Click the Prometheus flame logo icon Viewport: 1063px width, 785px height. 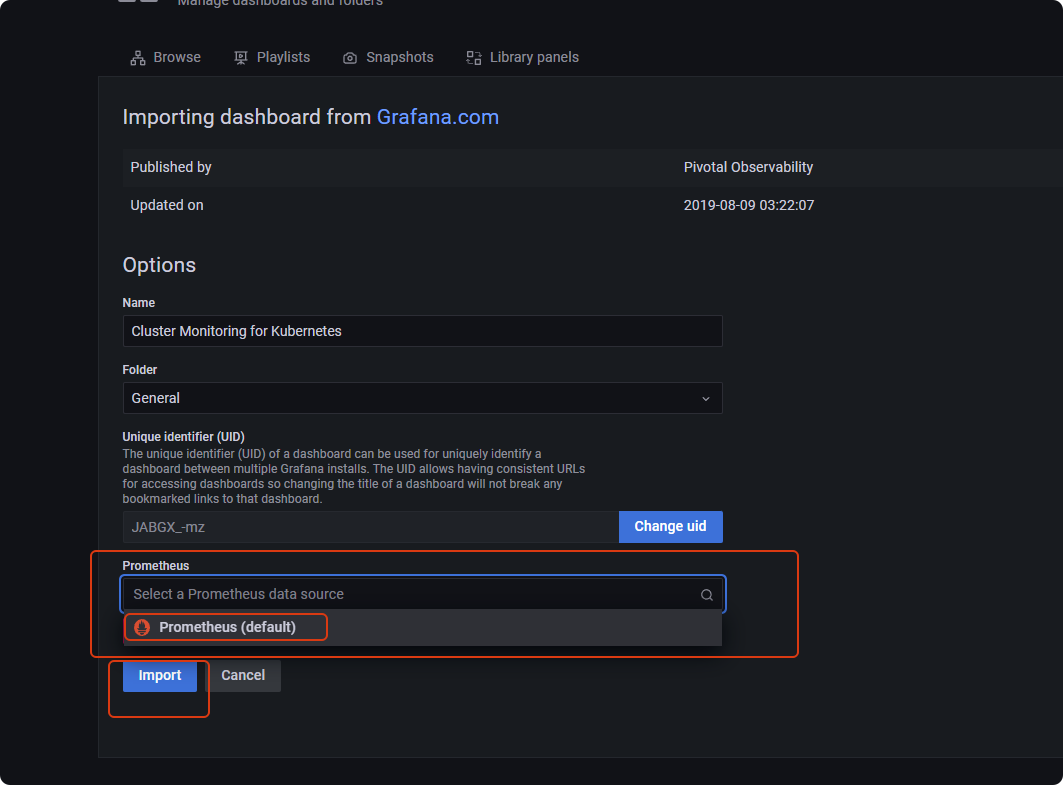click(x=142, y=628)
